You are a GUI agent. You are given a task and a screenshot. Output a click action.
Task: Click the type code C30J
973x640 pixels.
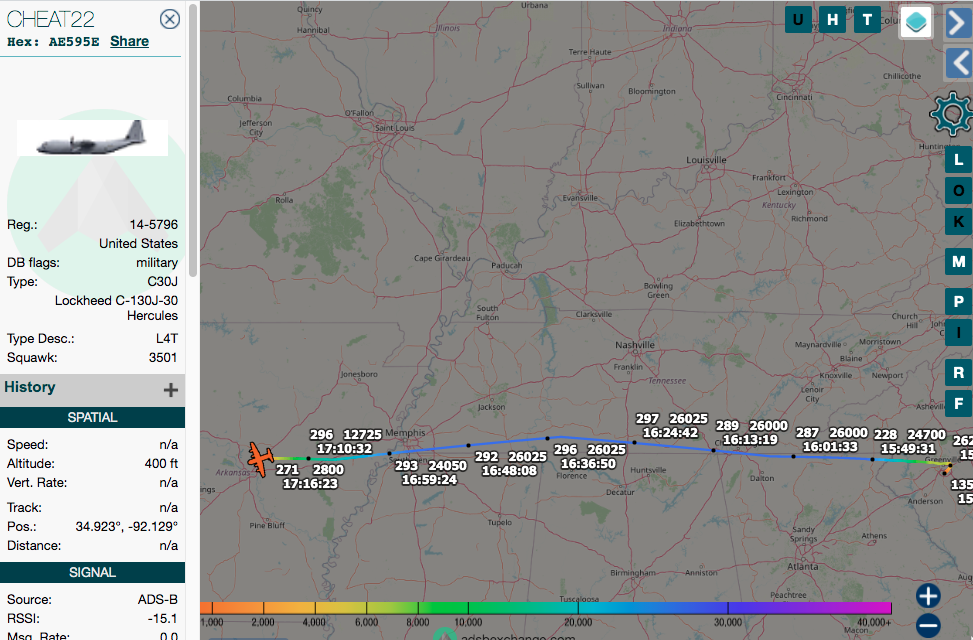pos(163,282)
